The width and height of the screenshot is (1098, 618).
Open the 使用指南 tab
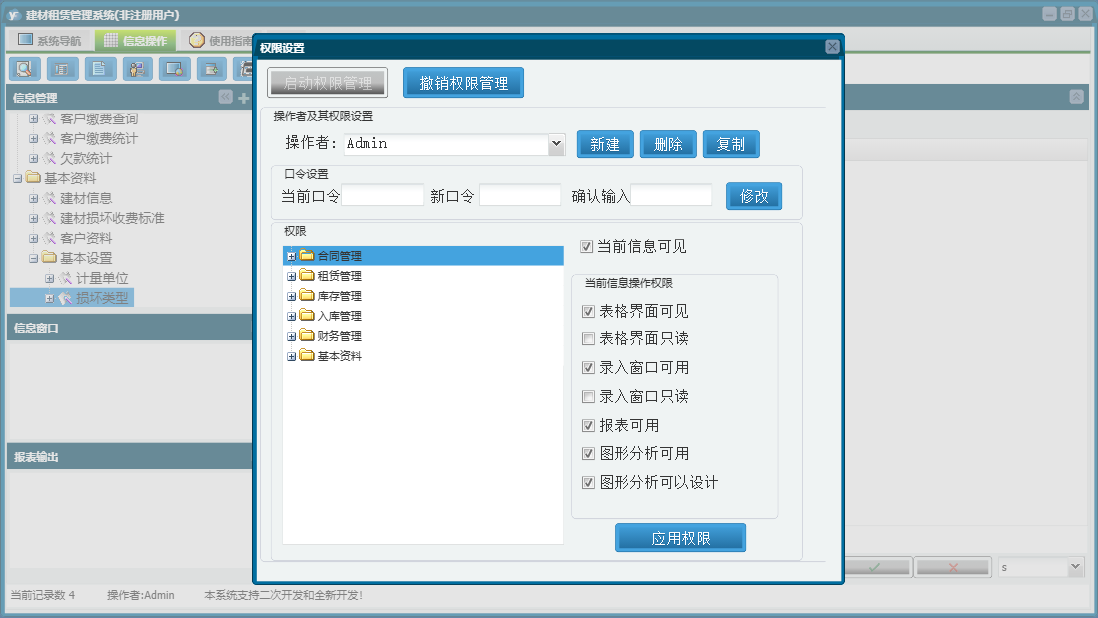(x=221, y=41)
